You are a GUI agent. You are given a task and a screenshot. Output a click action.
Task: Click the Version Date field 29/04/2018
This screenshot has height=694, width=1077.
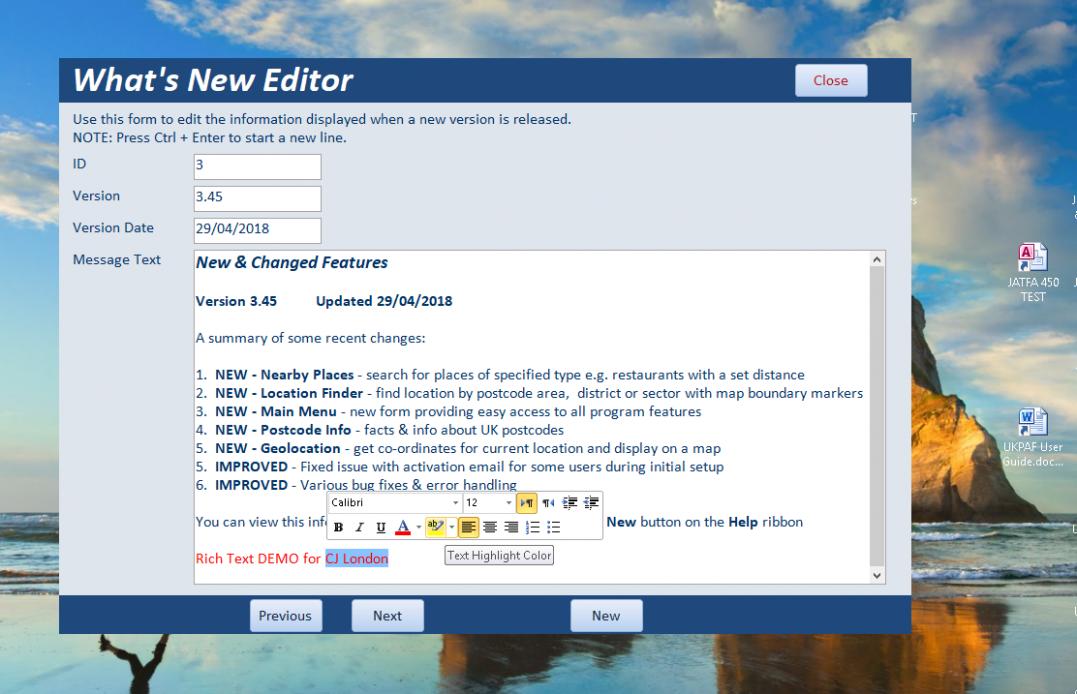pos(258,230)
